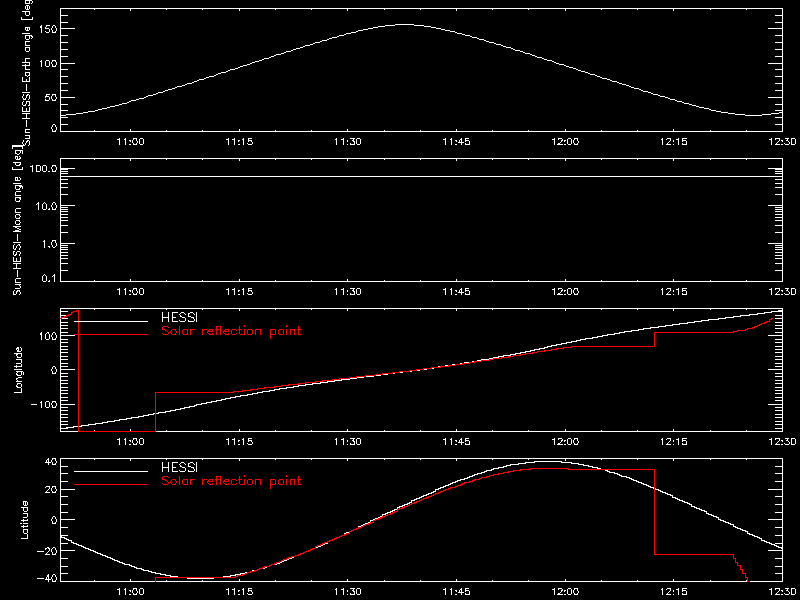This screenshot has width=800, height=600.
Task: Select the Latitude axis label
Action: pyautogui.click(x=24, y=519)
